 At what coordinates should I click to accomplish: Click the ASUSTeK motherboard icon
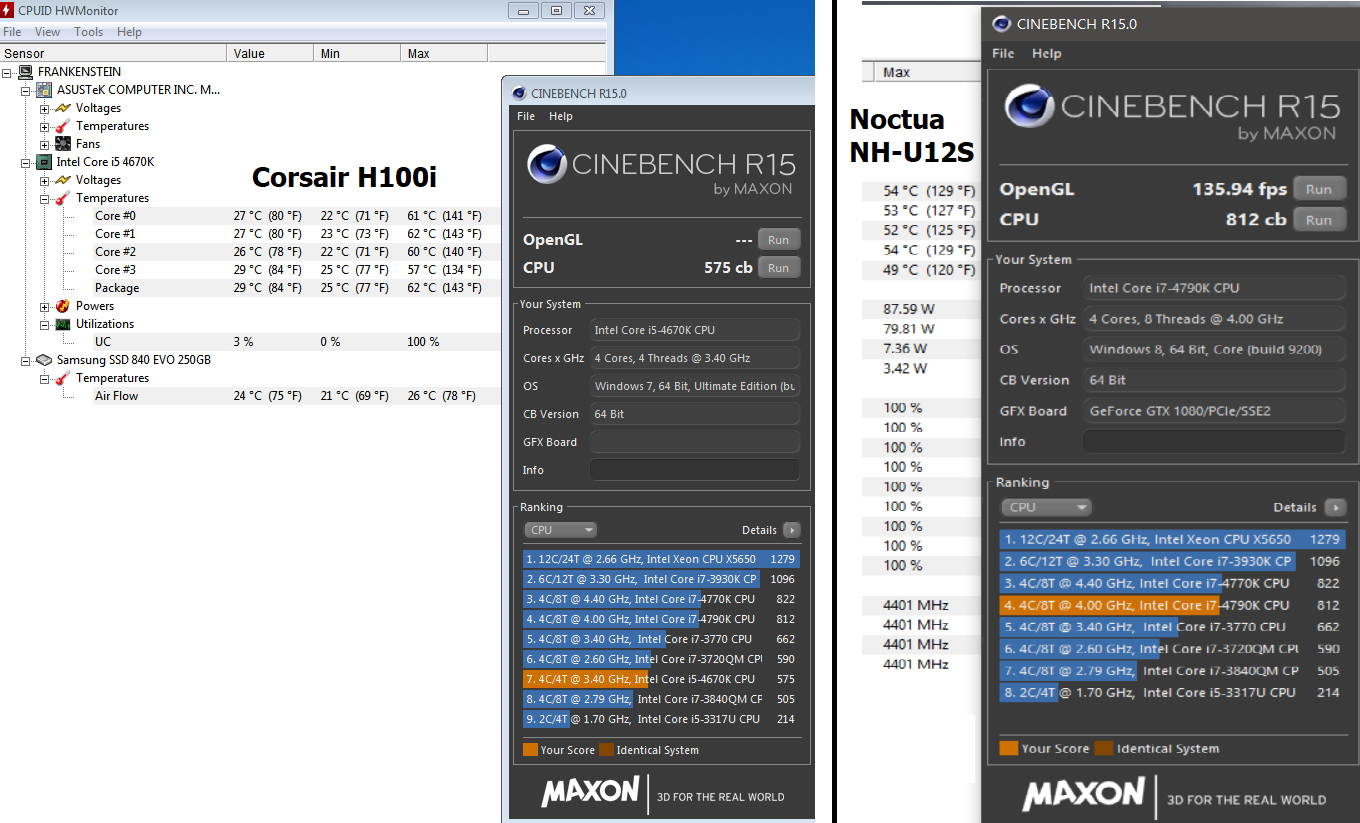[x=44, y=90]
